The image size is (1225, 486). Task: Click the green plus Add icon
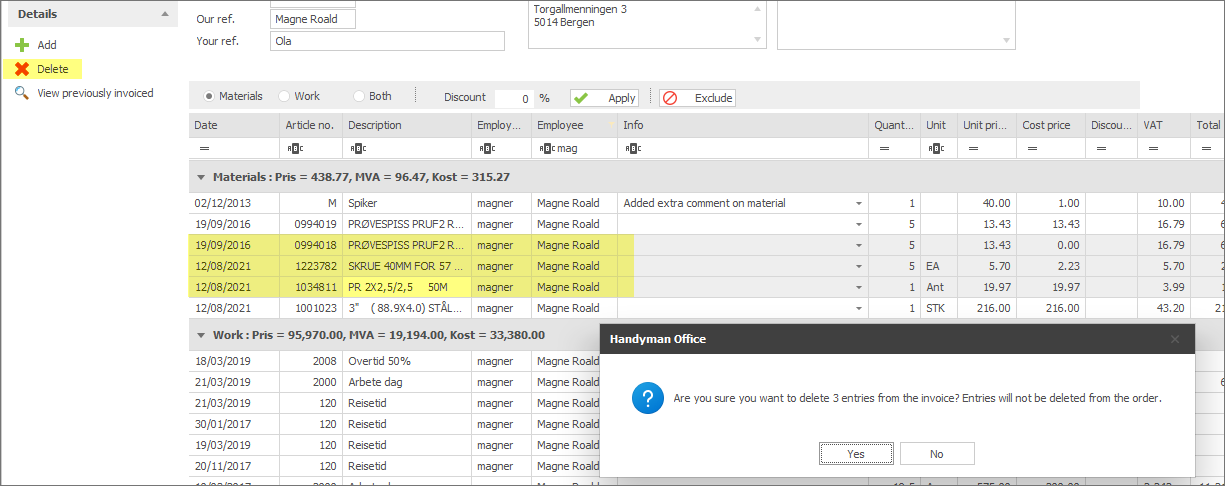[x=21, y=45]
